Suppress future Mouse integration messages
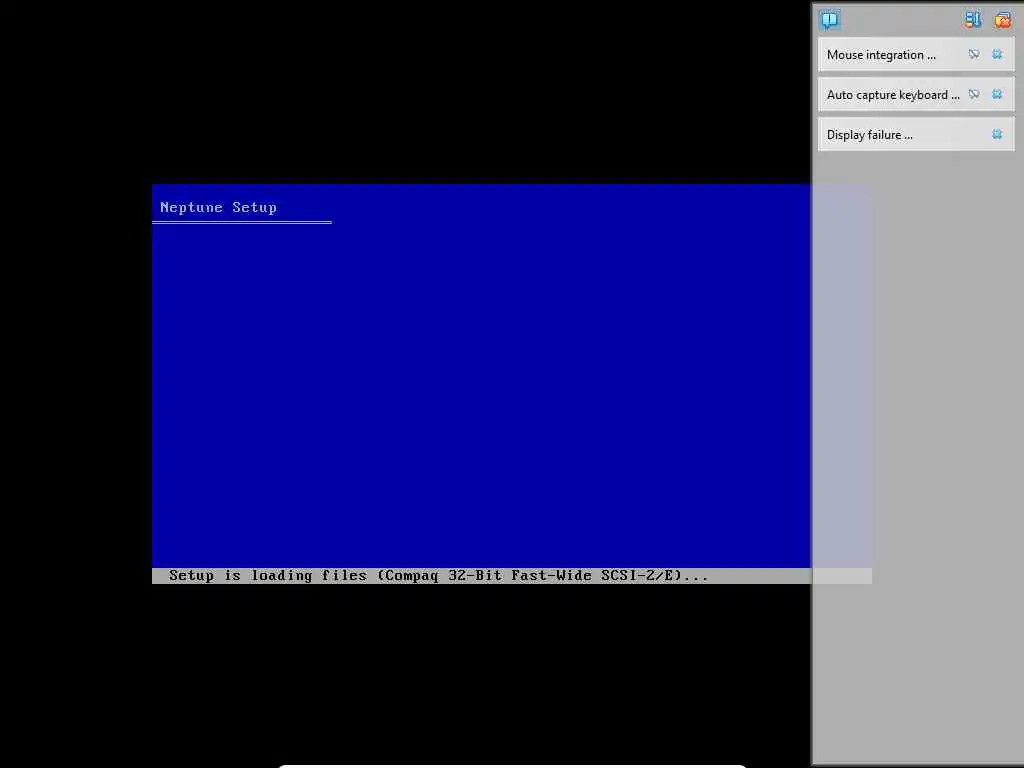The width and height of the screenshot is (1024, 768). pos(974,54)
